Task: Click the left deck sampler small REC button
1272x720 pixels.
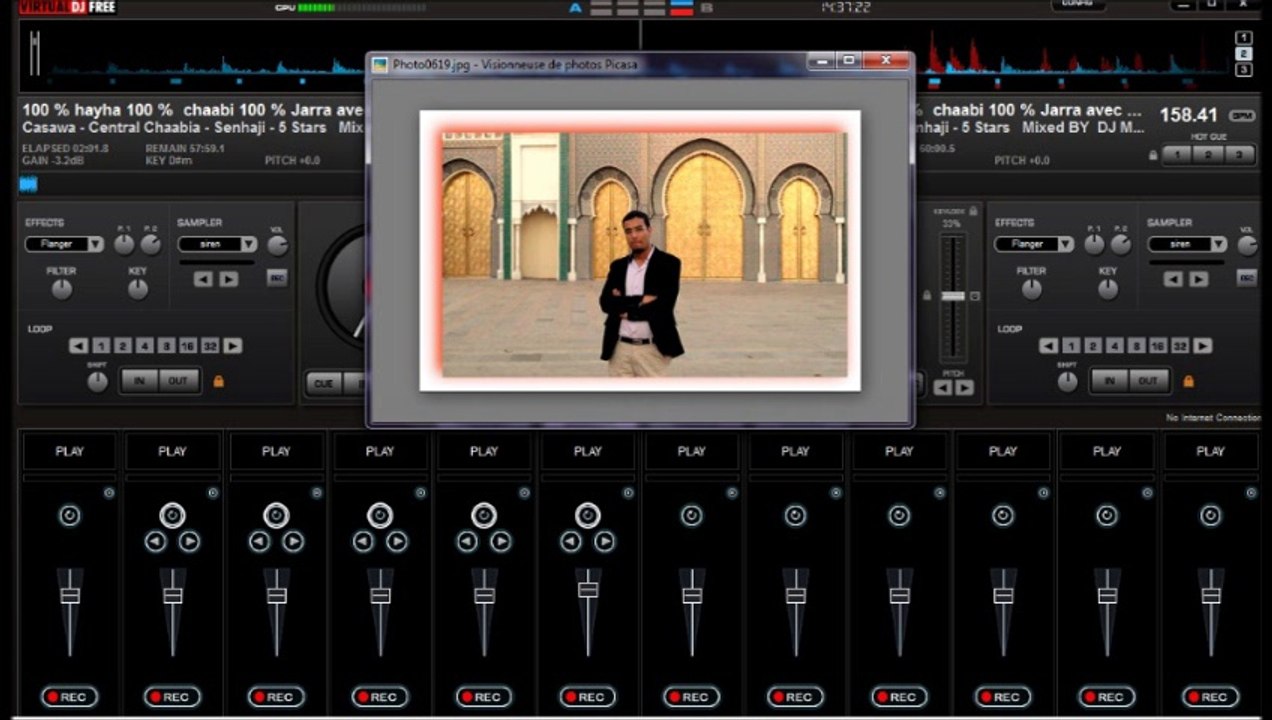Action: click(x=277, y=278)
